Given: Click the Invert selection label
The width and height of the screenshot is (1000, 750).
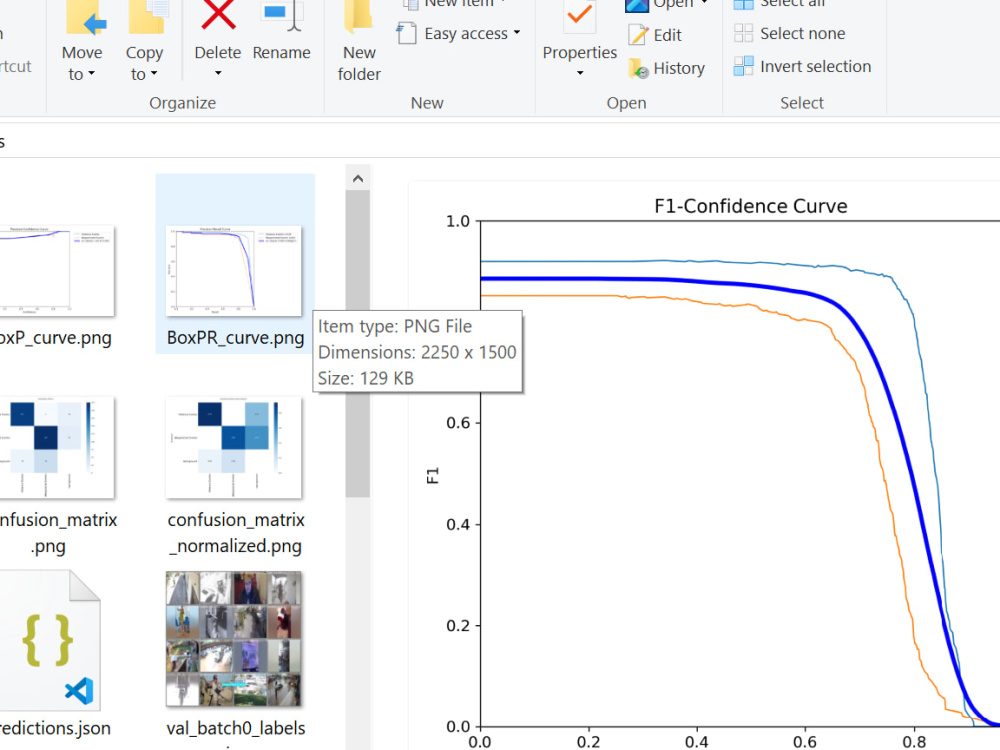Looking at the screenshot, I should pos(815,66).
